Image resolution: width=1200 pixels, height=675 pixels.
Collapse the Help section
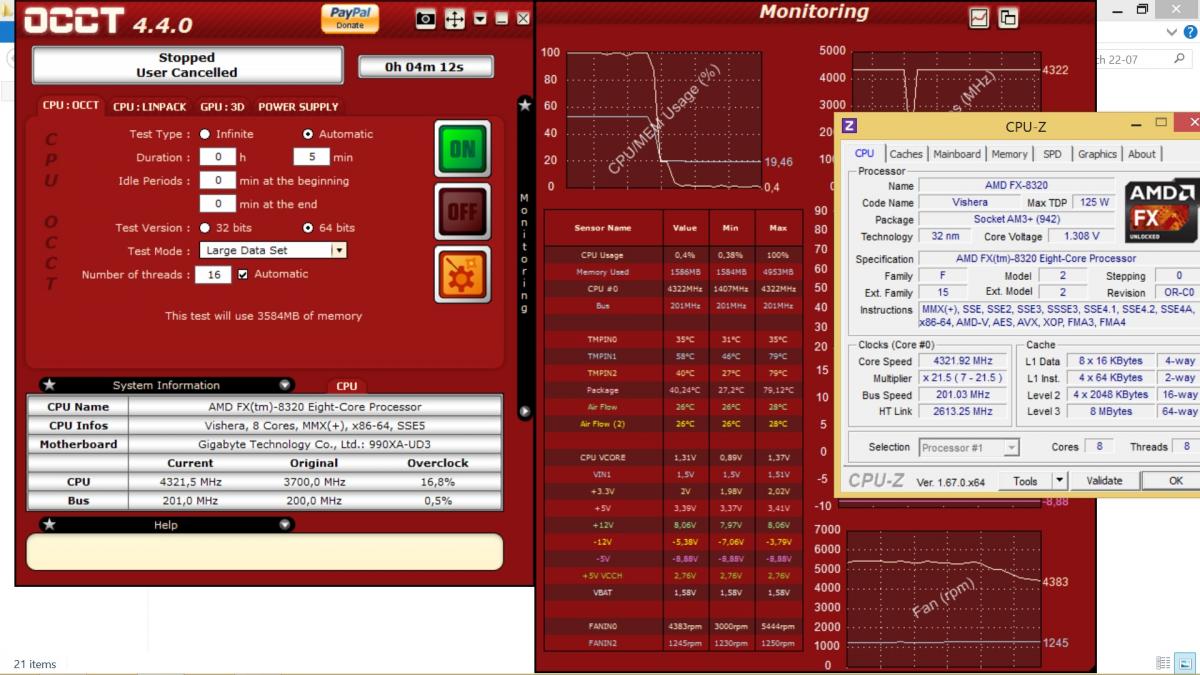[285, 524]
